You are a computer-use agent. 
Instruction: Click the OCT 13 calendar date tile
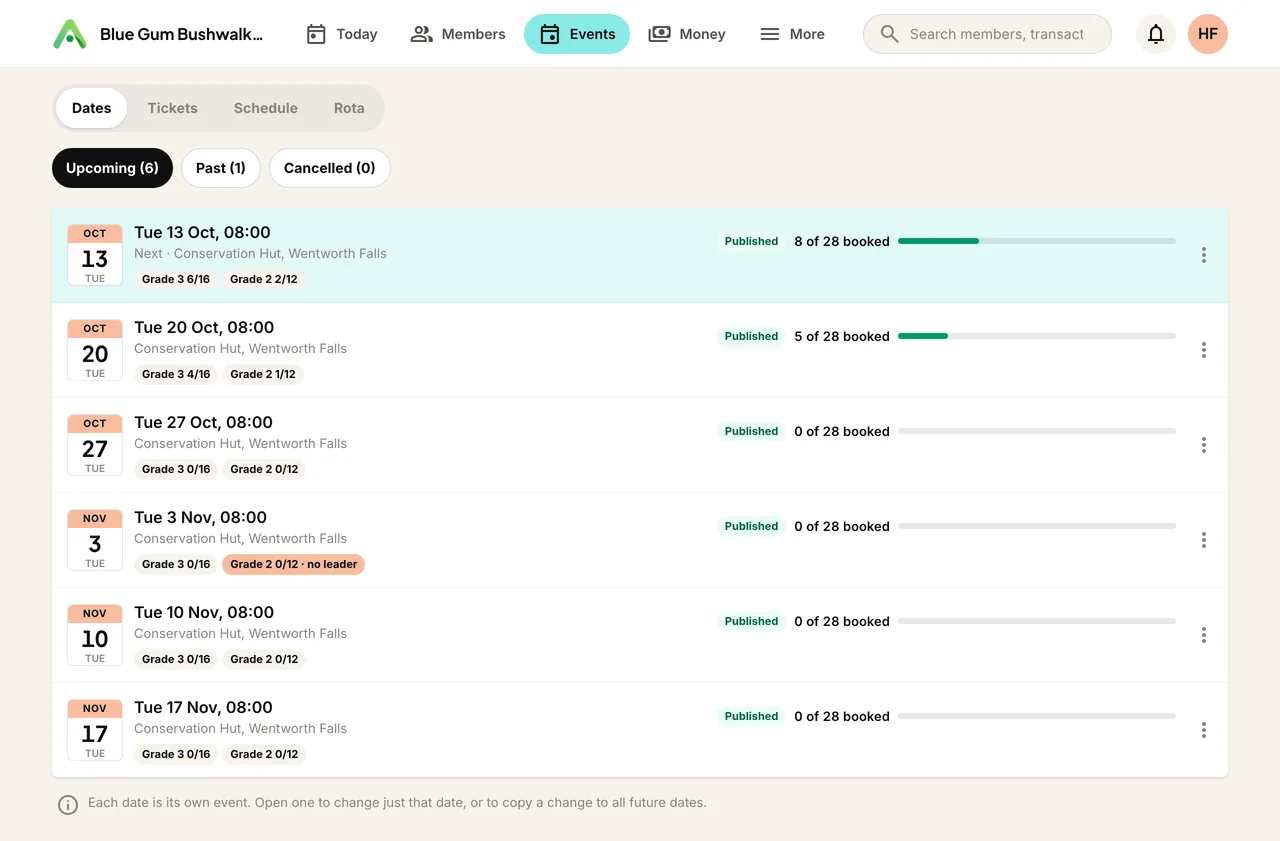95,255
